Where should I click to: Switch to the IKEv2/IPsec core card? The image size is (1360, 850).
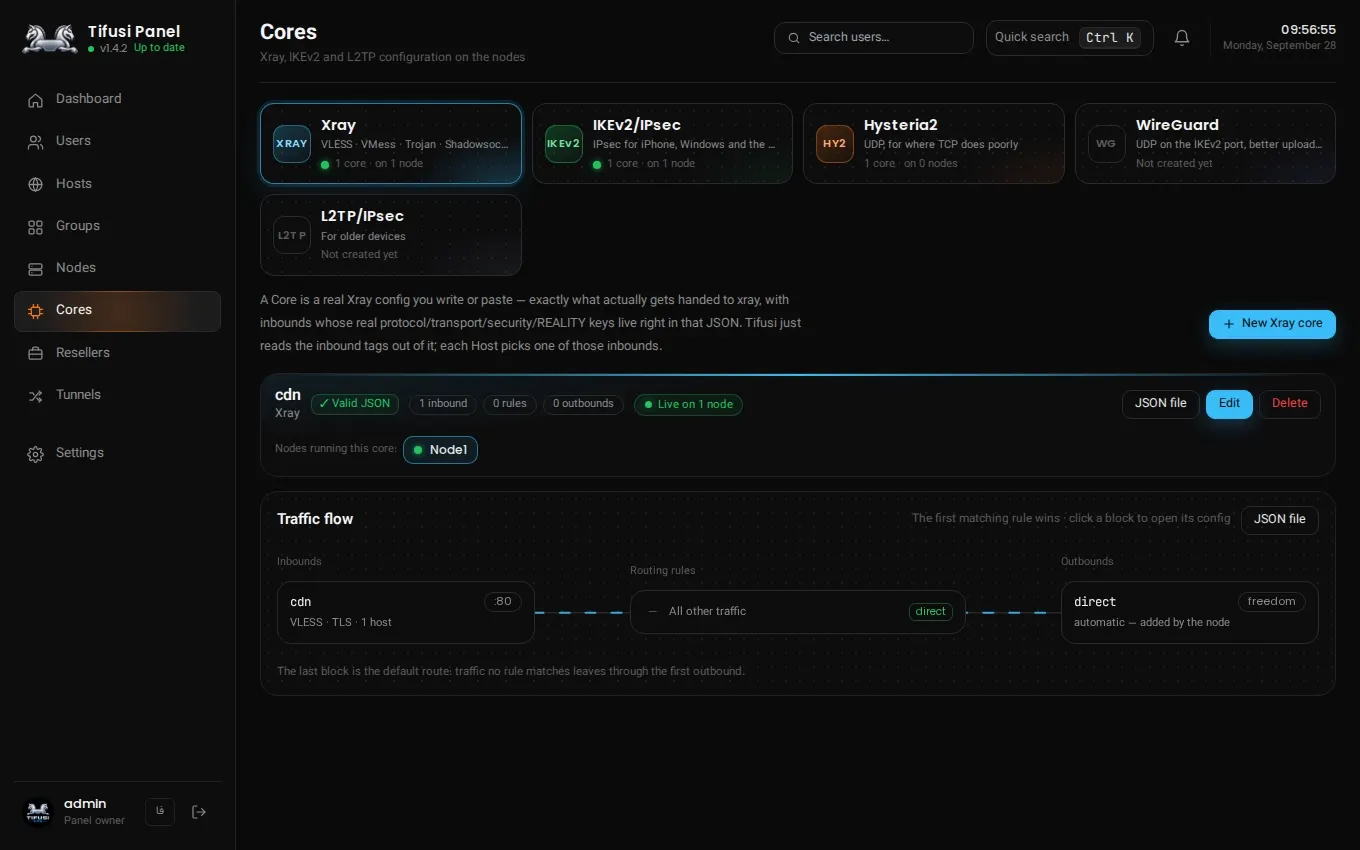[662, 144]
